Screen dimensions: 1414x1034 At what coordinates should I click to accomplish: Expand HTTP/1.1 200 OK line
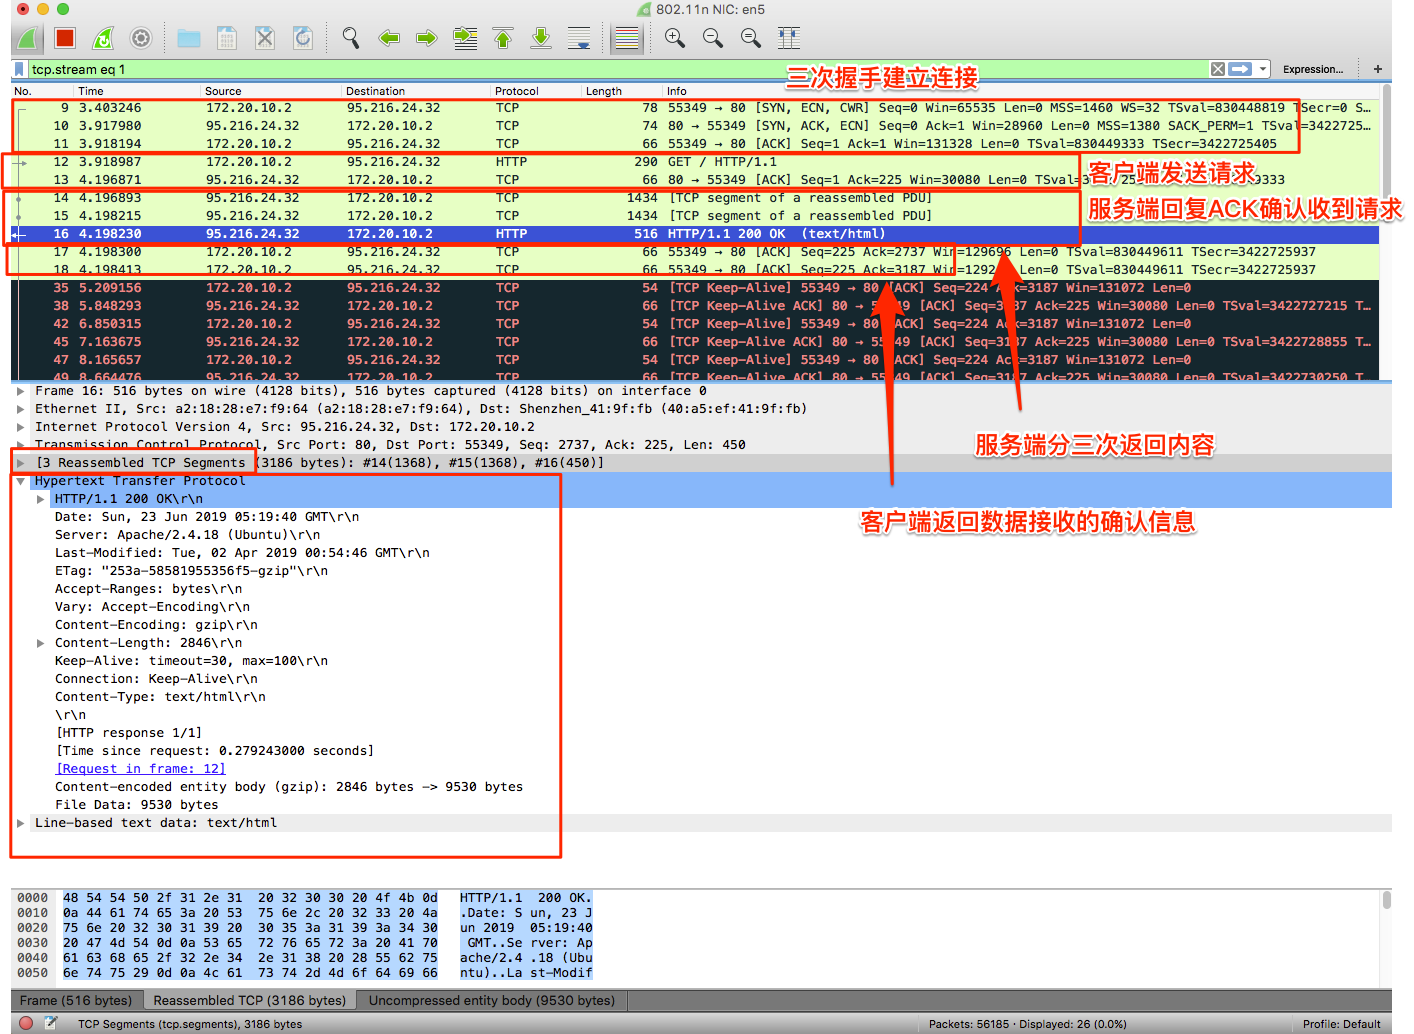click(x=41, y=499)
